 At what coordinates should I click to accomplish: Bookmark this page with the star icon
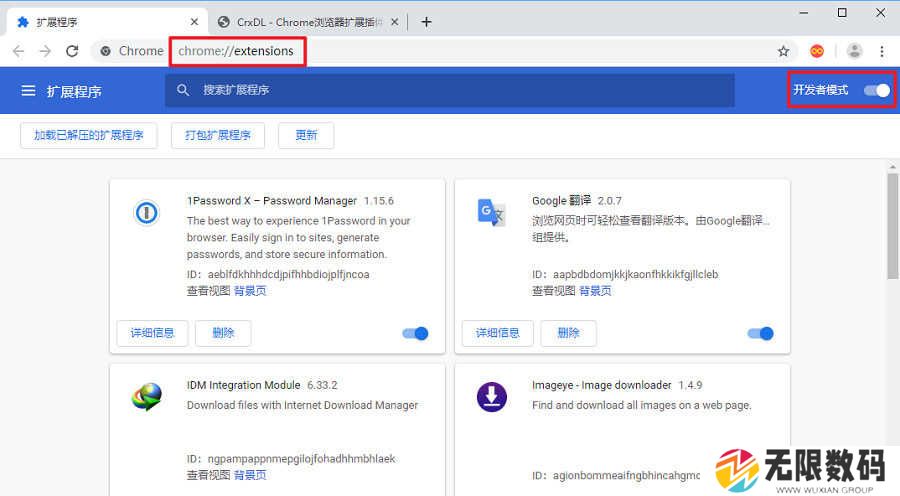pos(783,51)
